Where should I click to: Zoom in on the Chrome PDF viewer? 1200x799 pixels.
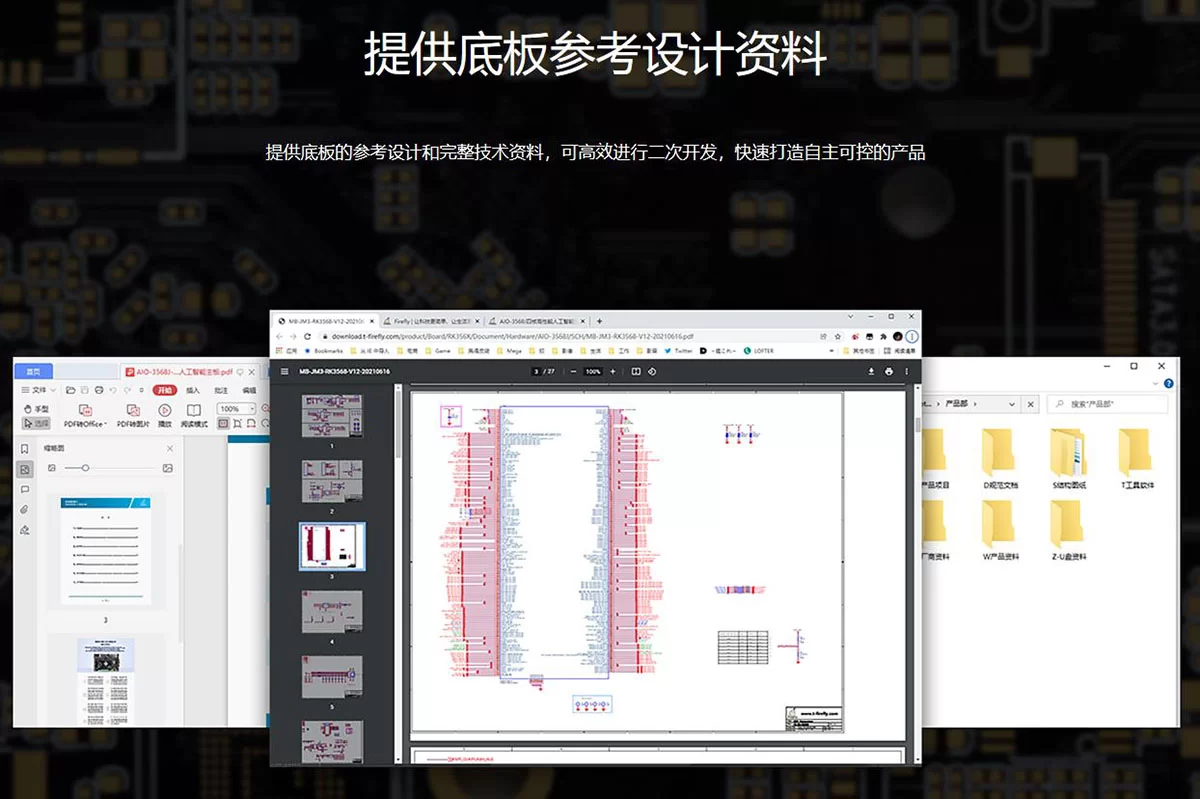[612, 371]
